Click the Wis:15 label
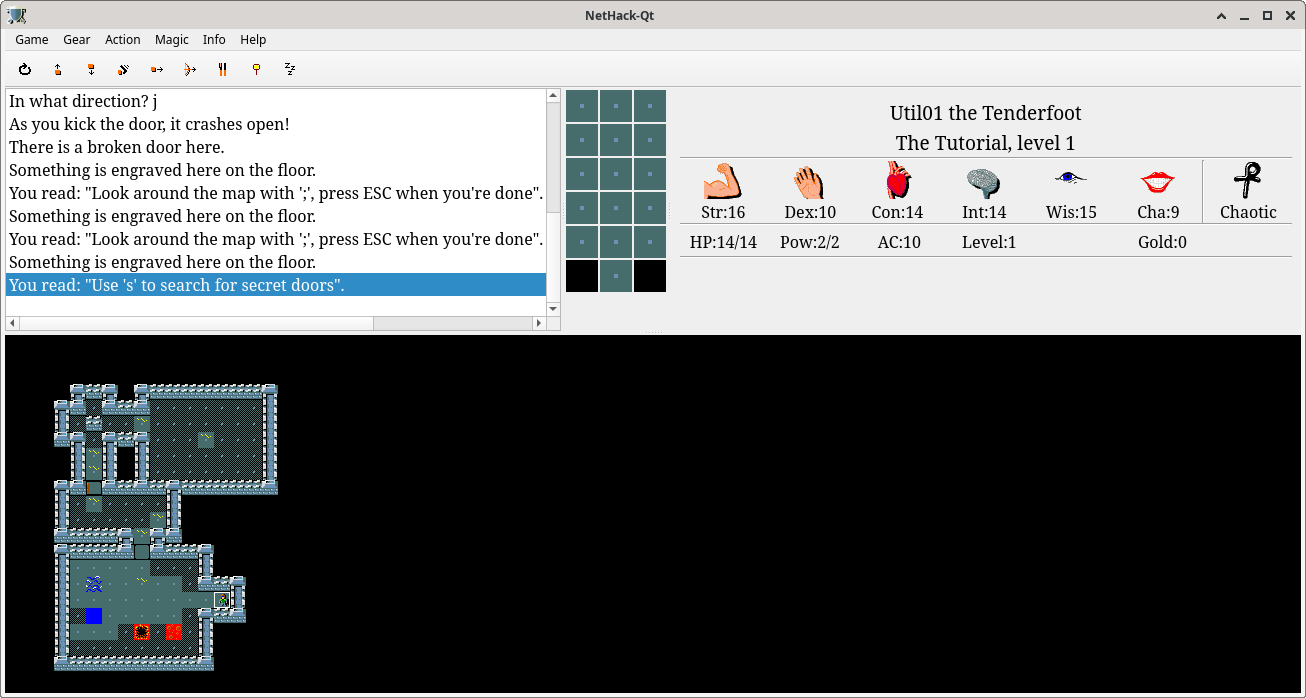The width and height of the screenshot is (1306, 698). tap(1071, 212)
